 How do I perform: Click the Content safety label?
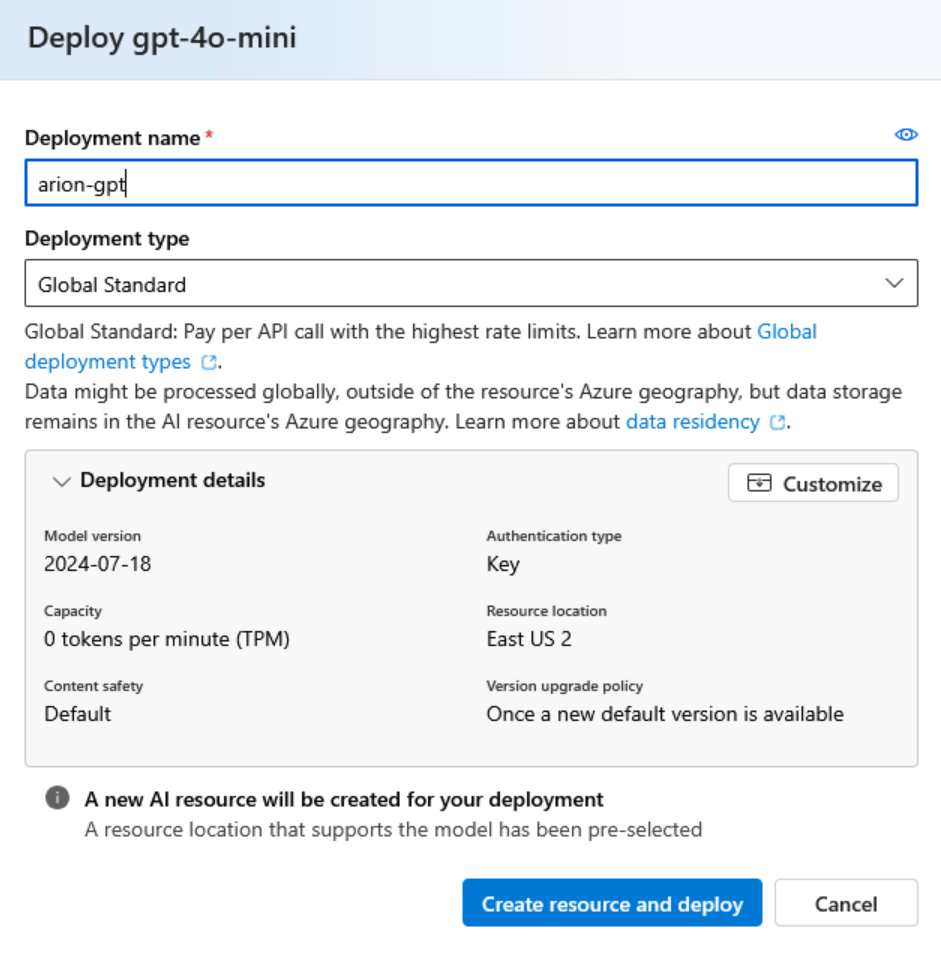pyautogui.click(x=93, y=686)
